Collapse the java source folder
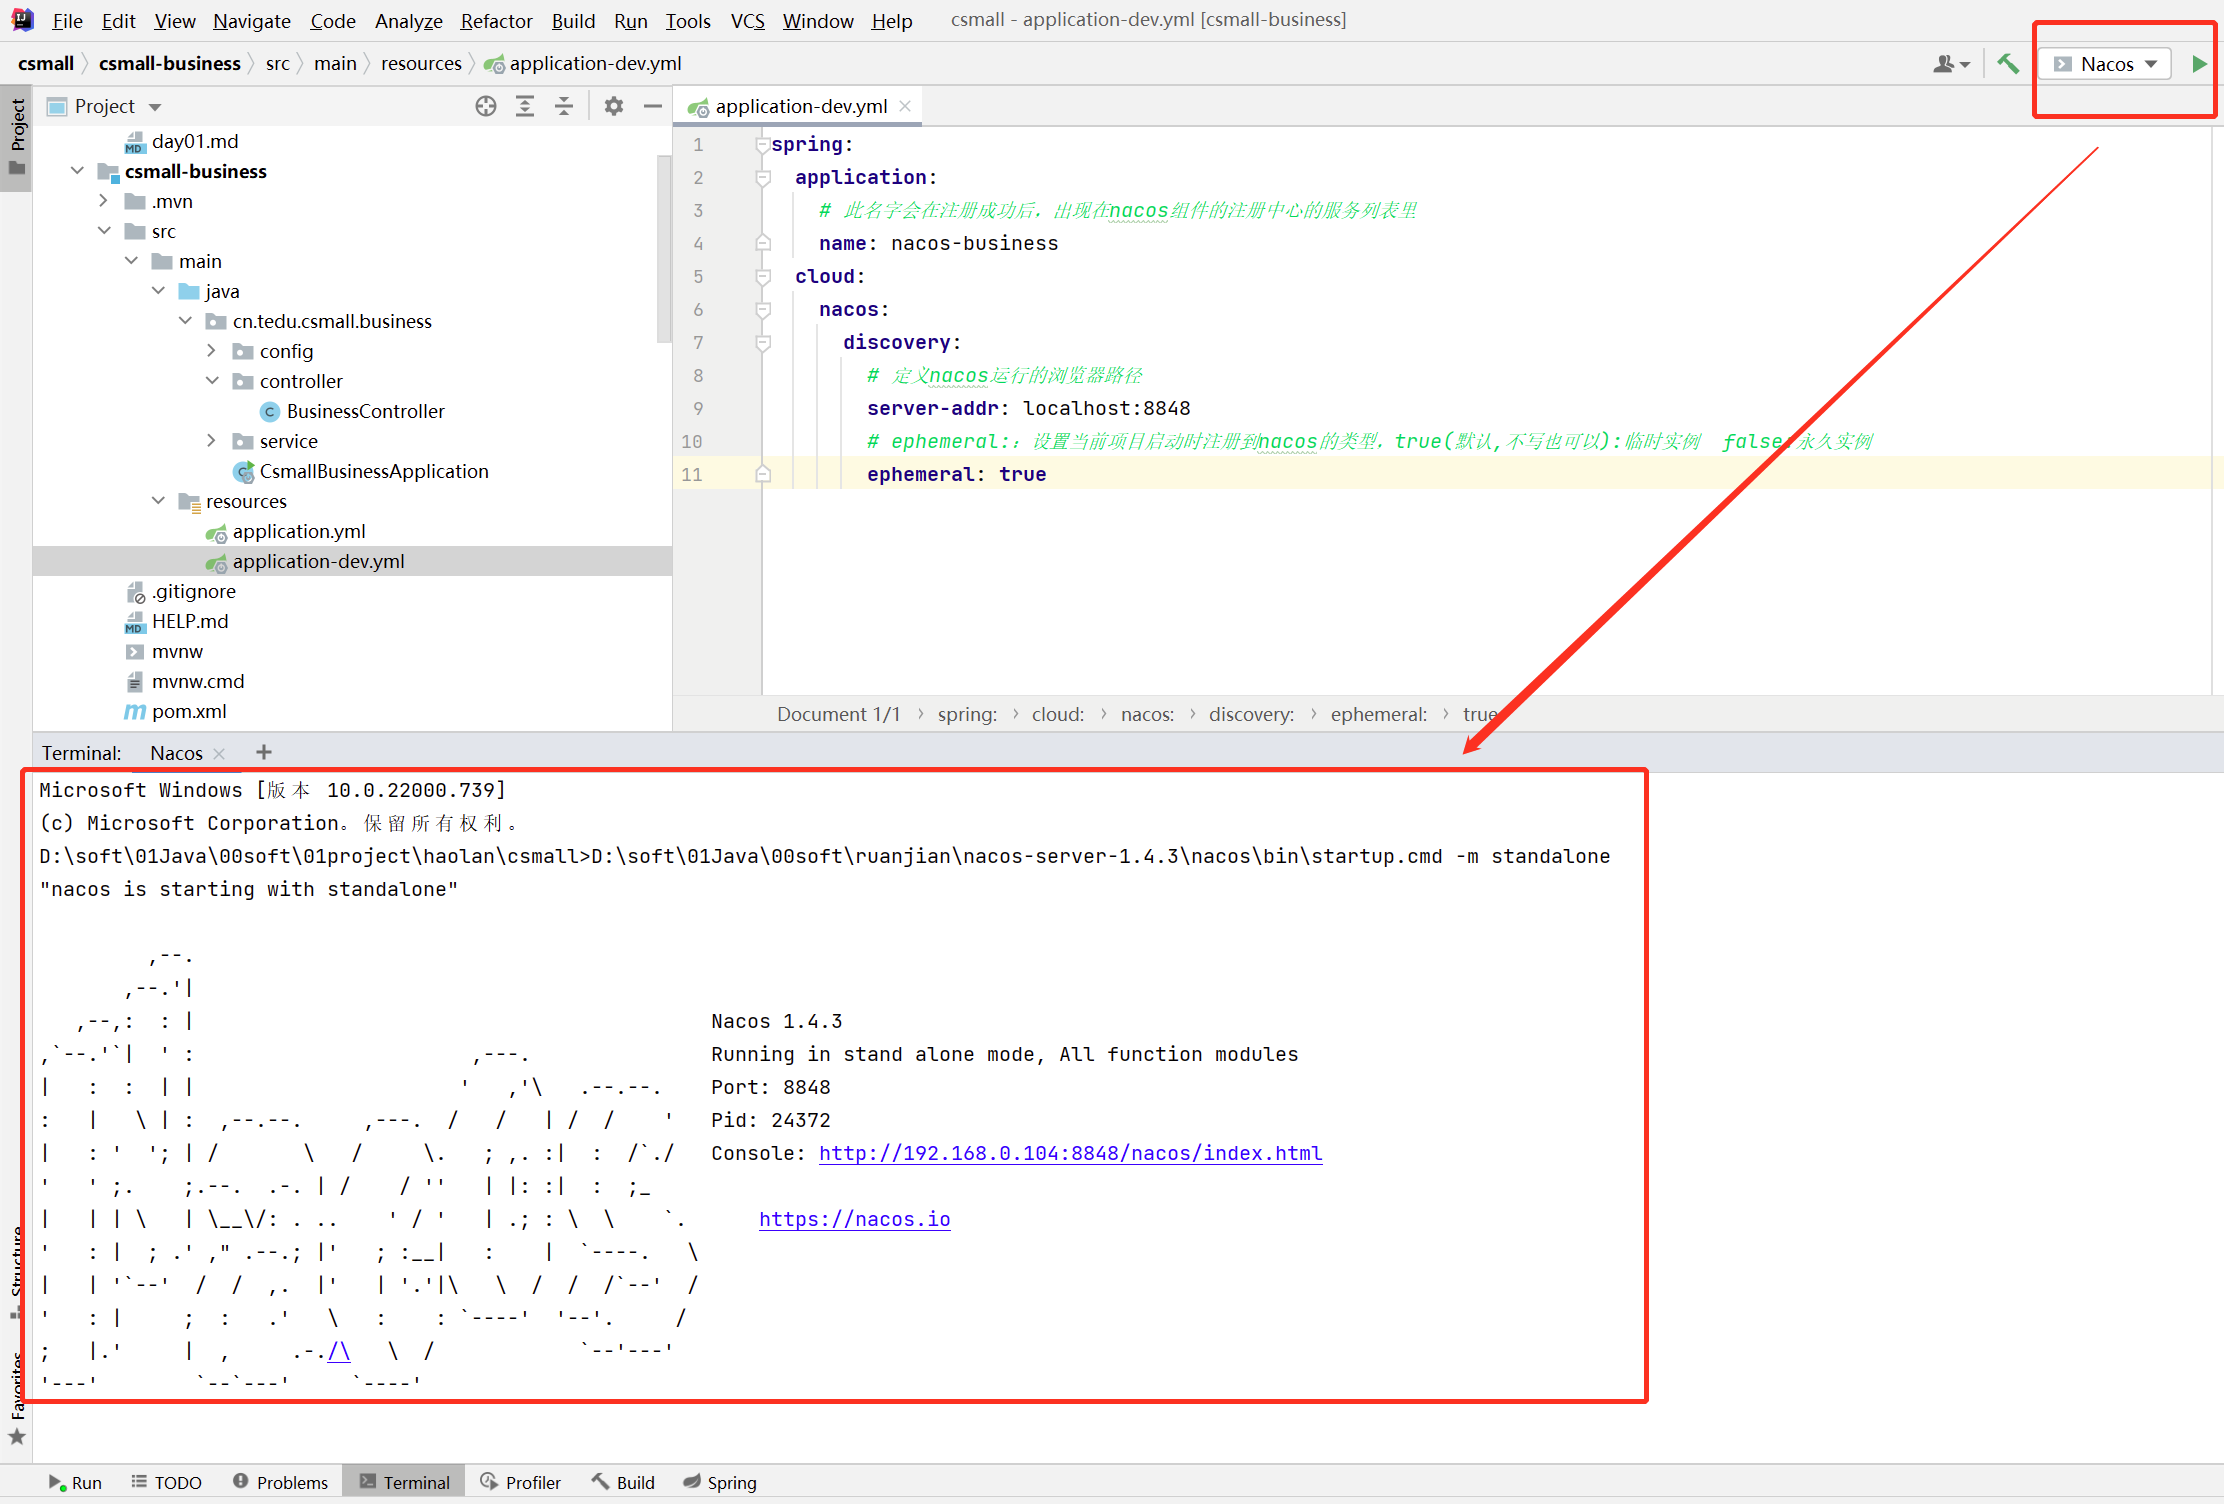The height and width of the screenshot is (1504, 2224). coord(158,291)
